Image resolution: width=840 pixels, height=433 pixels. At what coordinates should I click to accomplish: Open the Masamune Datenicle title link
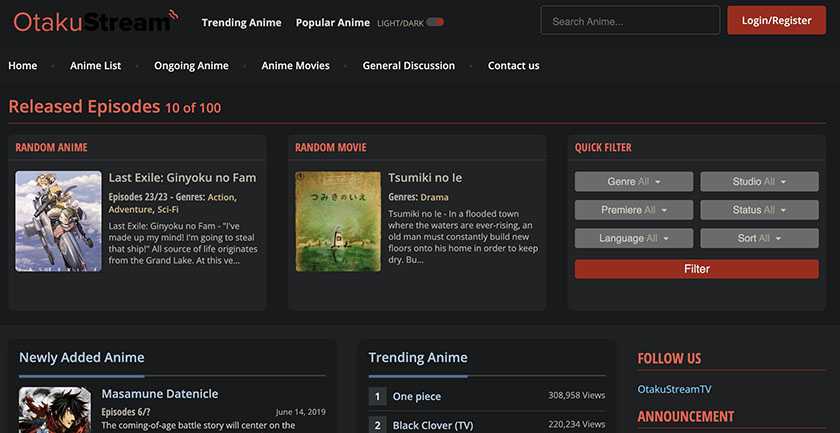point(160,394)
